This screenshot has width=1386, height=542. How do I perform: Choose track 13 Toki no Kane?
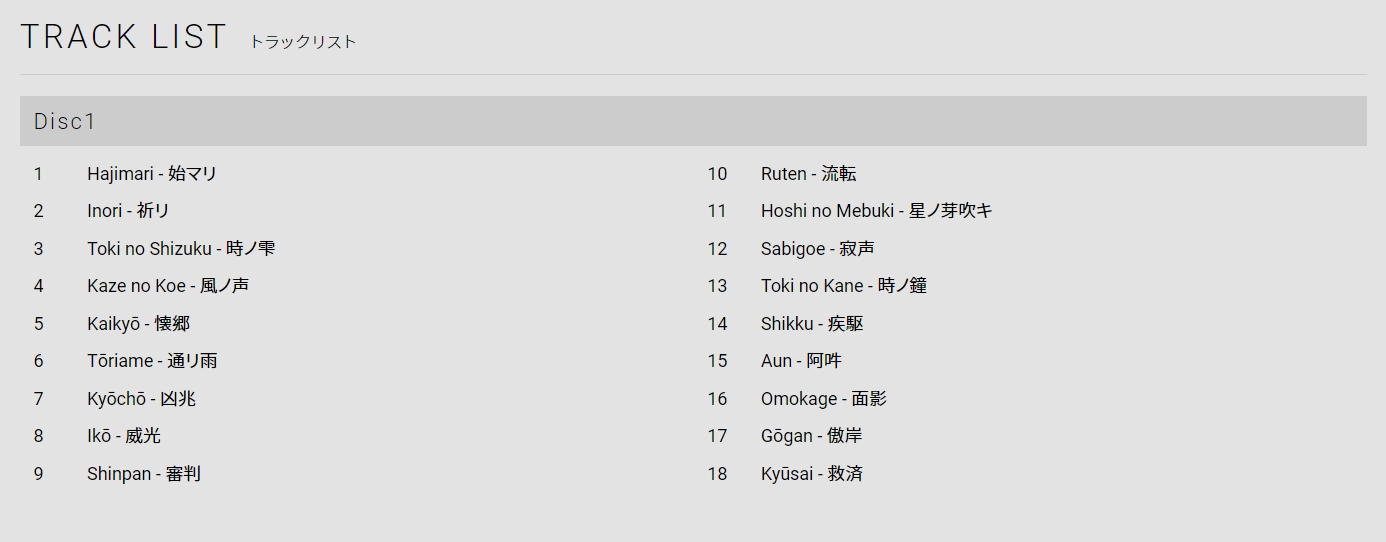coord(843,286)
